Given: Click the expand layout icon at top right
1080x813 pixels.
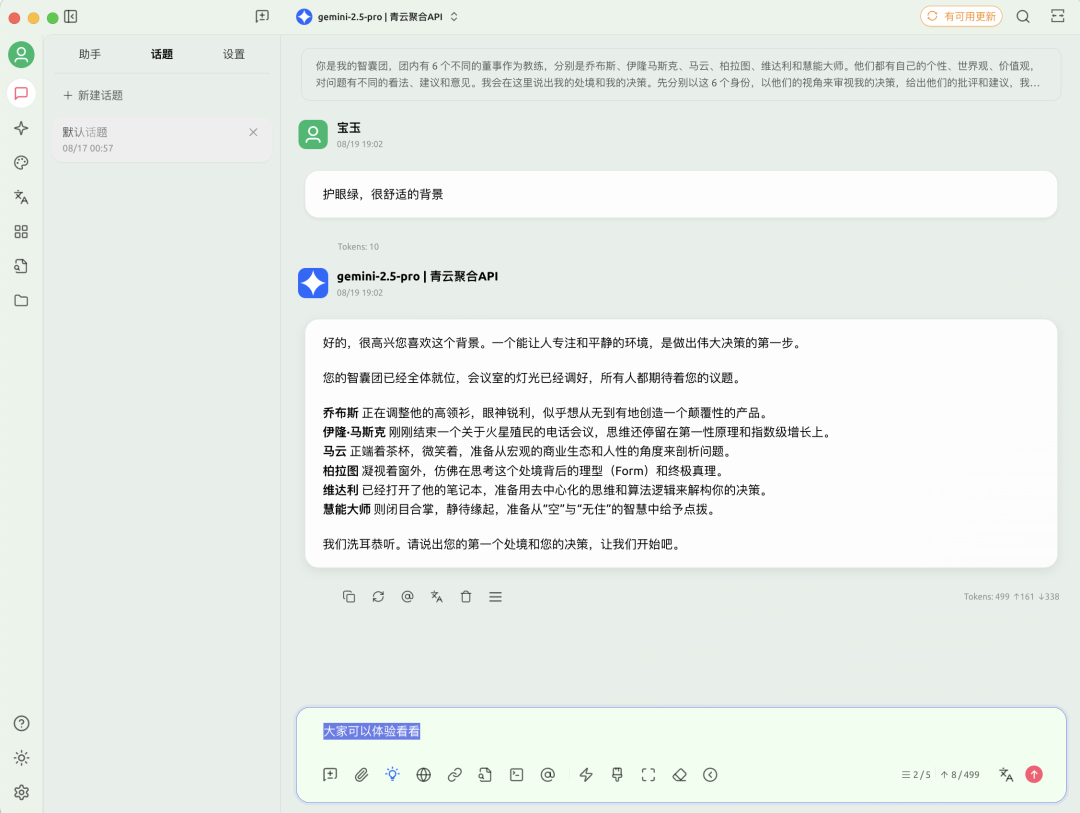Looking at the screenshot, I should coord(1057,17).
